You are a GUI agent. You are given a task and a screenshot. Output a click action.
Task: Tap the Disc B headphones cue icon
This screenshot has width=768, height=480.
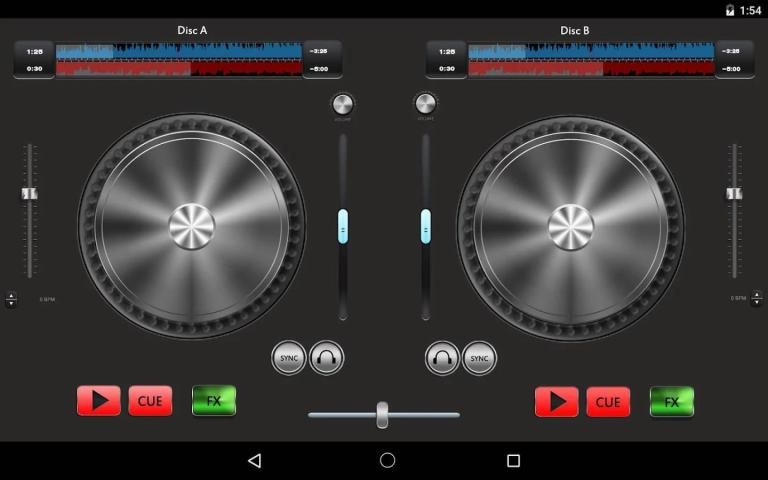tap(442, 357)
